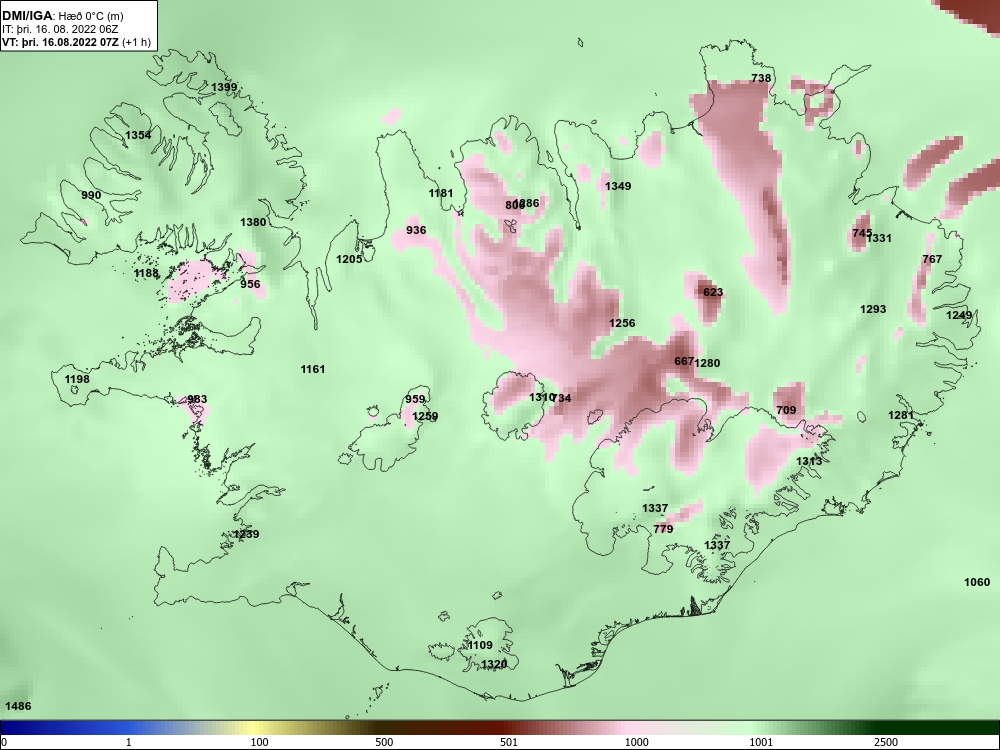Select the 738 value at the northern peninsula

pyautogui.click(x=761, y=78)
